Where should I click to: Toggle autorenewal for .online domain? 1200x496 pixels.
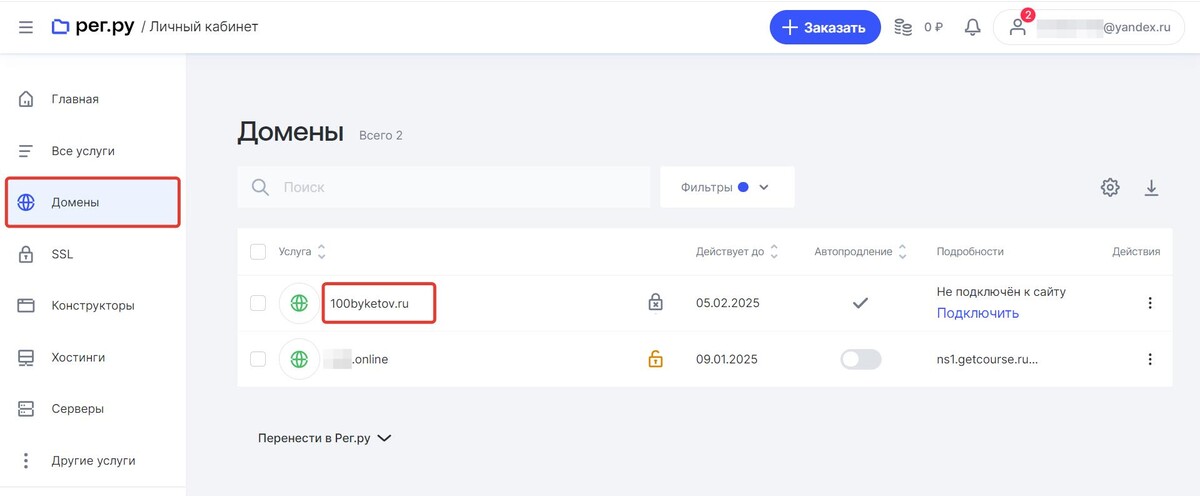[x=861, y=359]
